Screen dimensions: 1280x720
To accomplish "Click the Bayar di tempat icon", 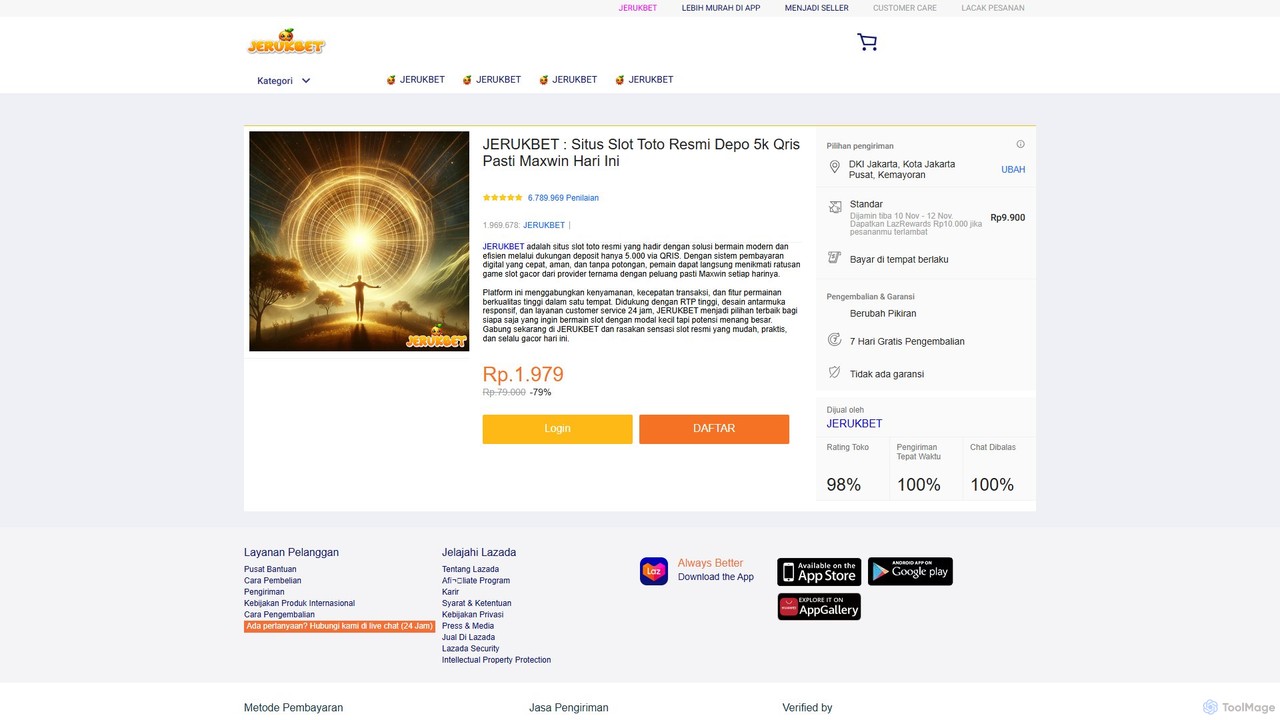I will pos(835,258).
